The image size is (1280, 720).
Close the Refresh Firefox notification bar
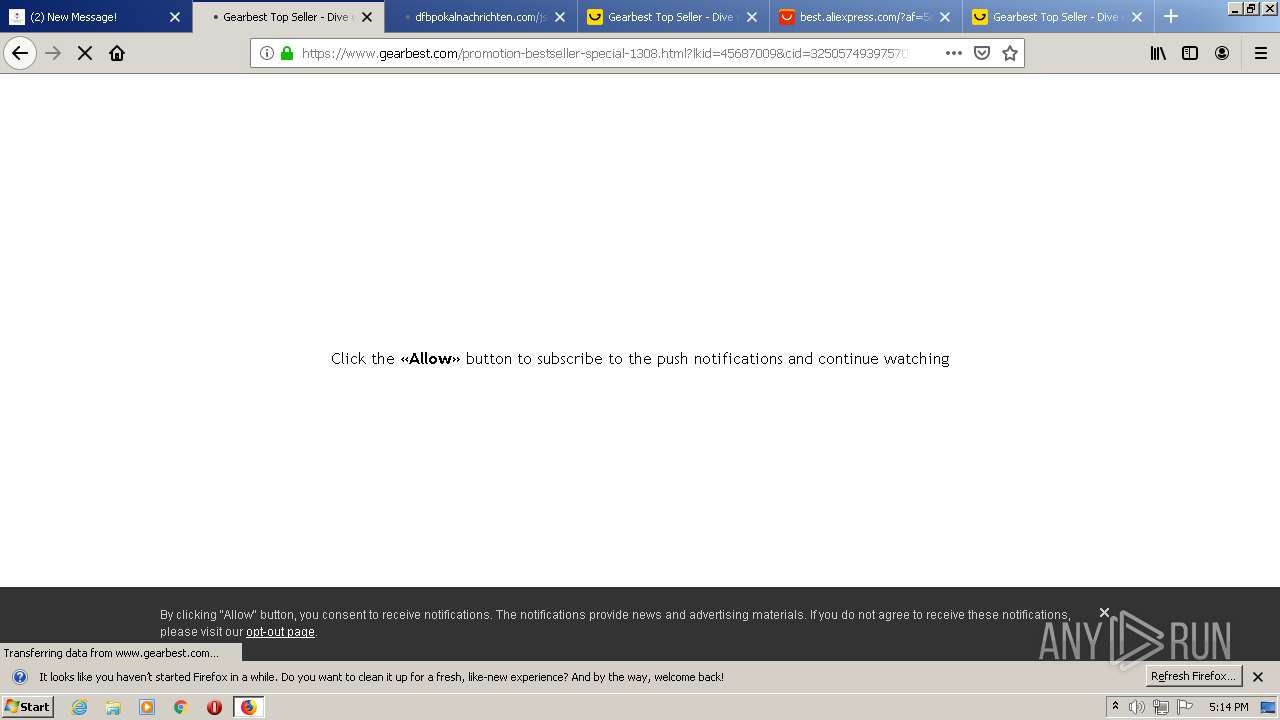1258,677
